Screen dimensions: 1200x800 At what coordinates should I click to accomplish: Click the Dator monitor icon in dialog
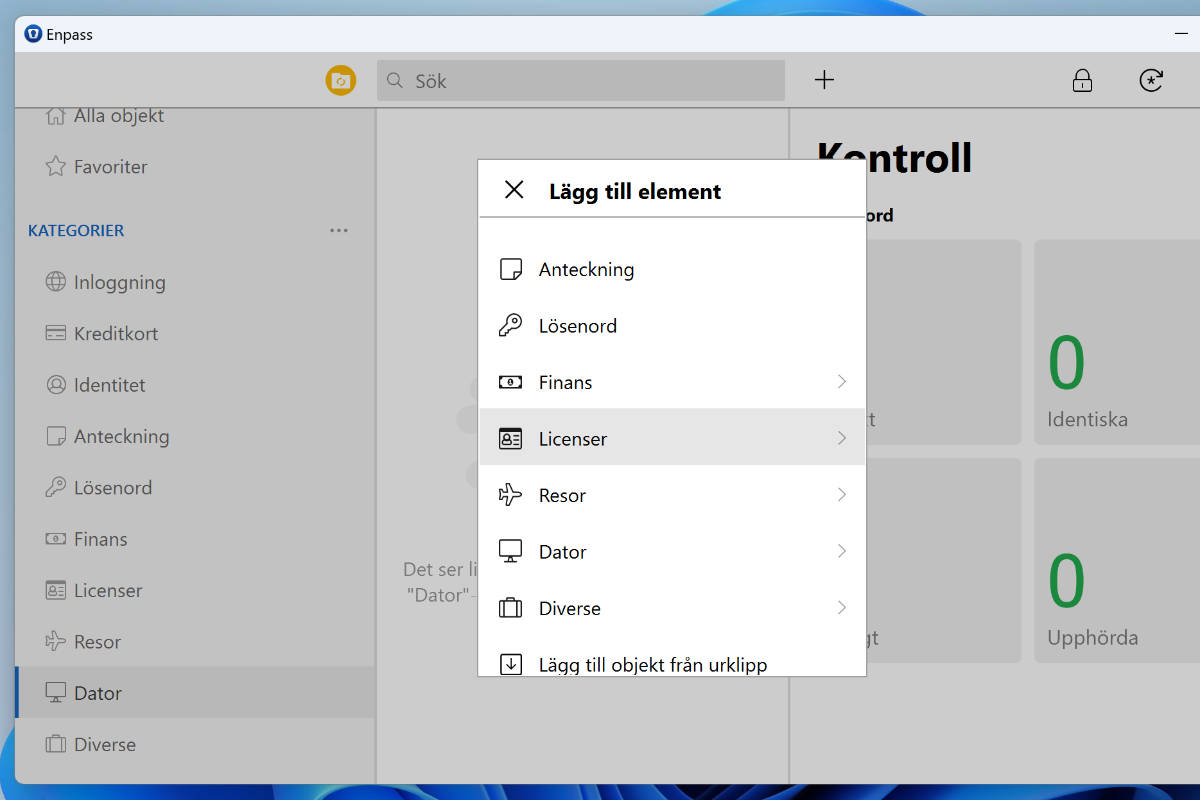510,552
